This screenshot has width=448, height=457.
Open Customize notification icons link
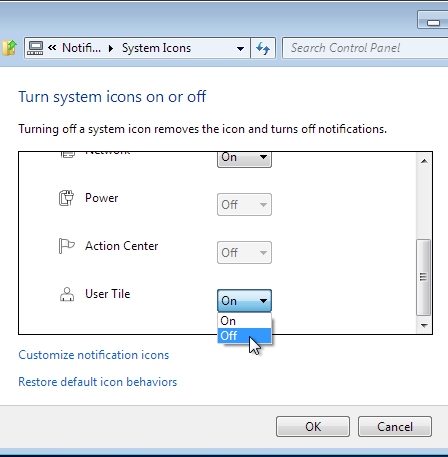(x=94, y=355)
